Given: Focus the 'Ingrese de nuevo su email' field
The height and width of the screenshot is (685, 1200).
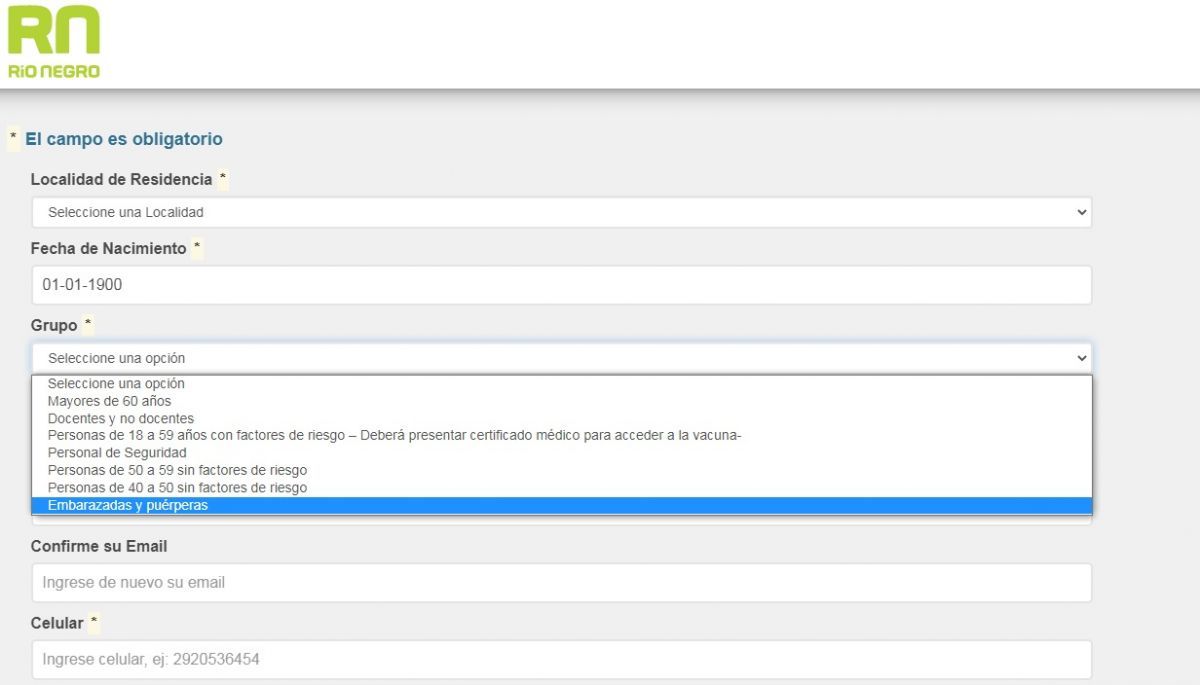Looking at the screenshot, I should [x=560, y=582].
